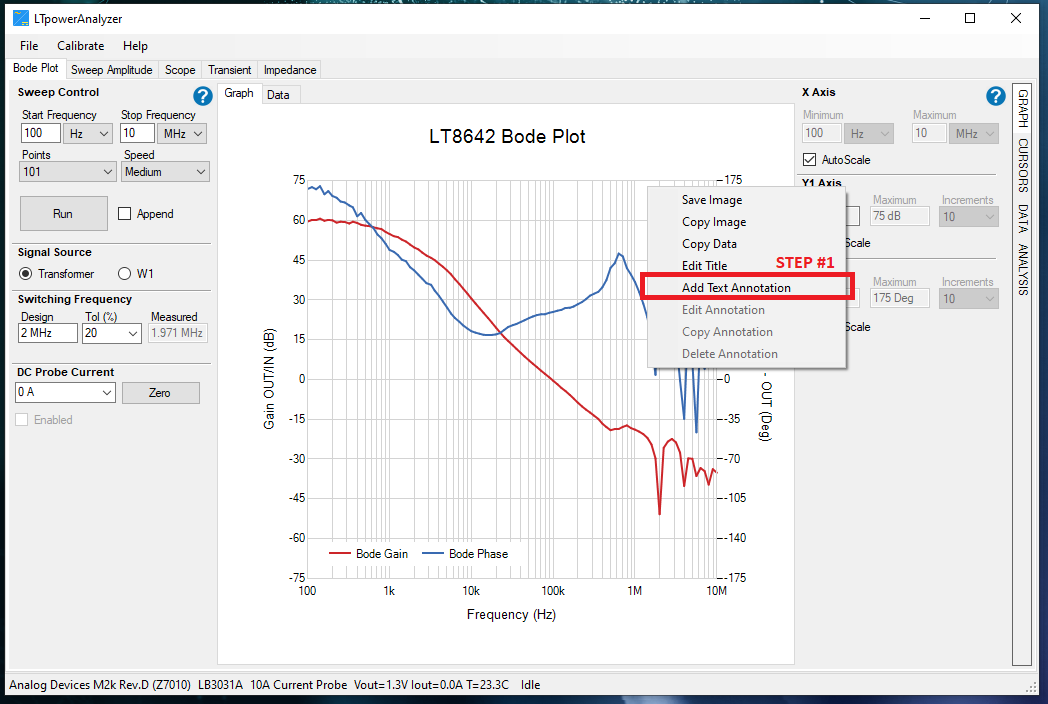Click the LTpowerAnalyzer title bar app icon
The width and height of the screenshot is (1048, 704).
tap(20, 18)
